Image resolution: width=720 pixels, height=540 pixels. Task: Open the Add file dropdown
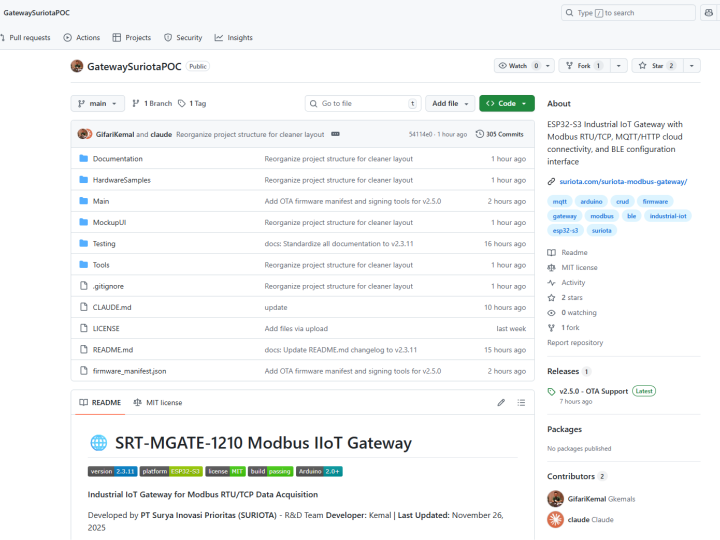point(449,103)
